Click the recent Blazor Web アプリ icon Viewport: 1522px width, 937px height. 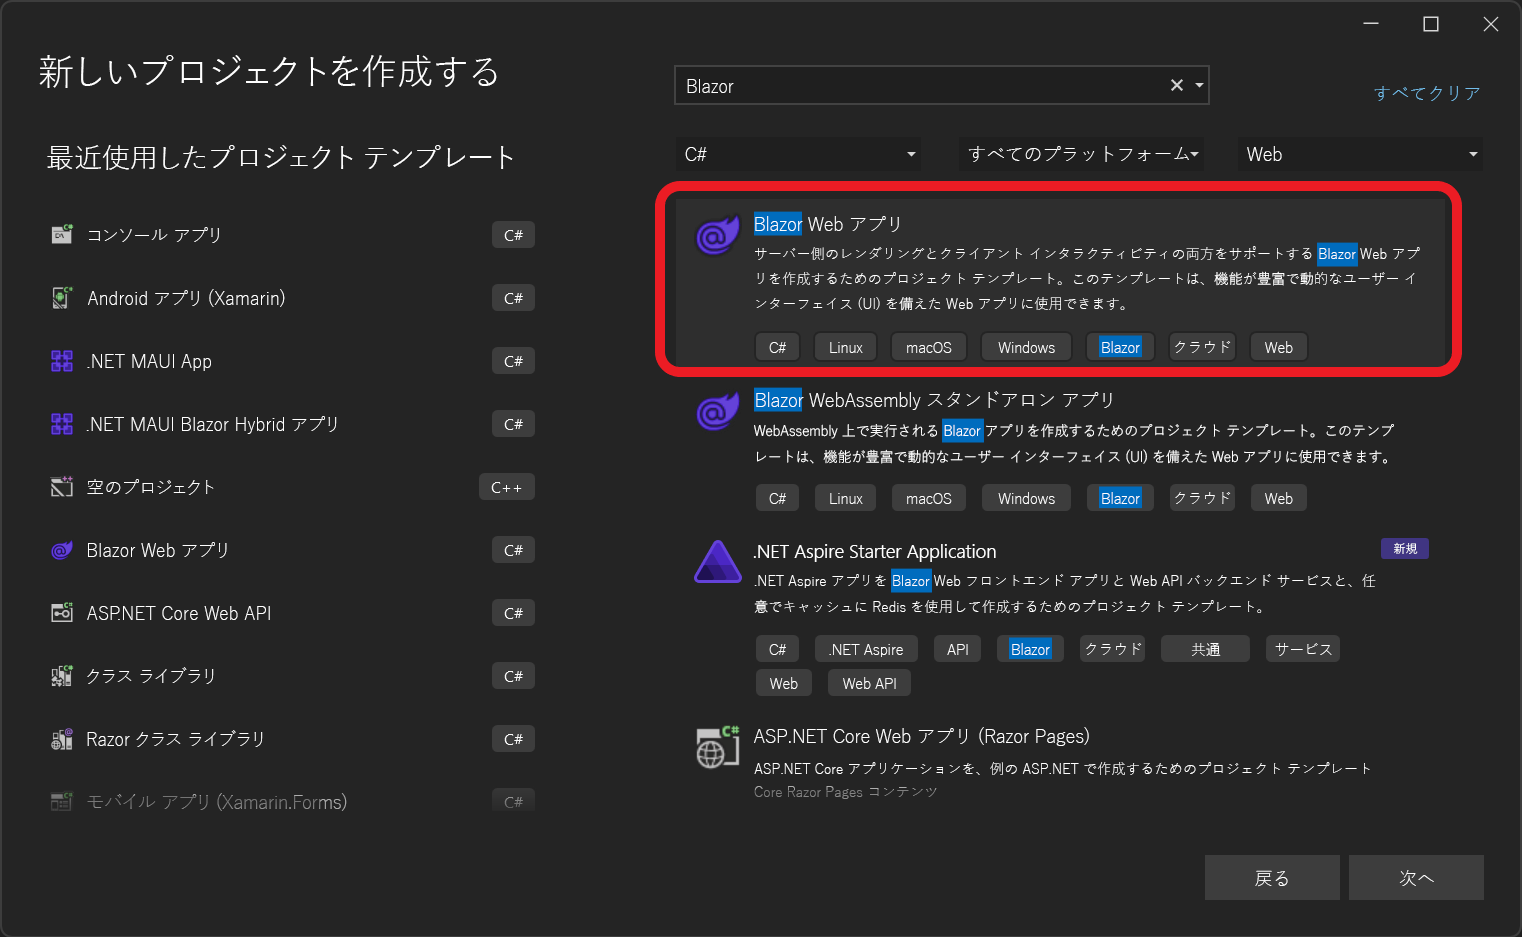click(x=62, y=550)
